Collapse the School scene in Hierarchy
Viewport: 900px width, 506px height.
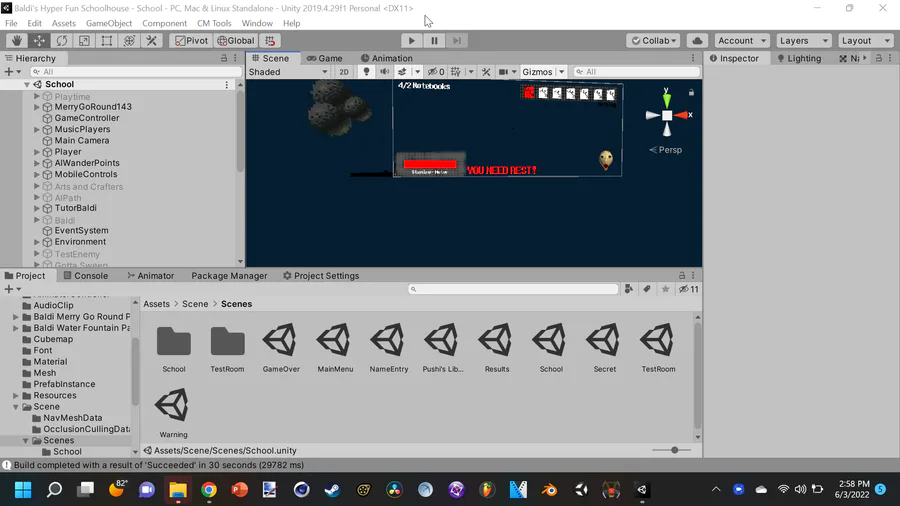tap(26, 84)
